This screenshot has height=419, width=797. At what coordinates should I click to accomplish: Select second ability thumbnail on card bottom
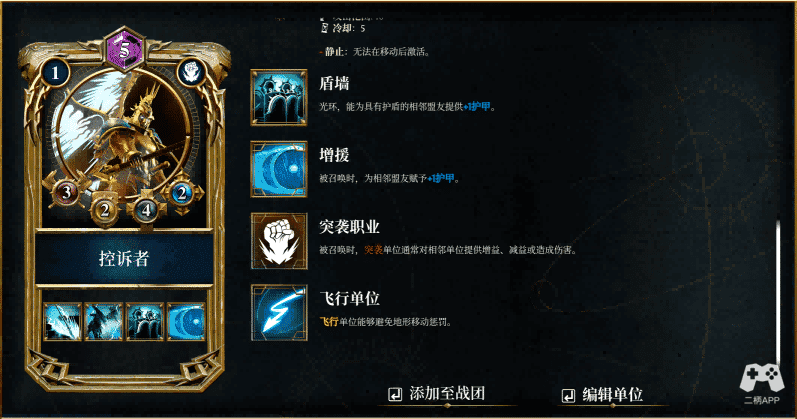pyautogui.click(x=104, y=321)
